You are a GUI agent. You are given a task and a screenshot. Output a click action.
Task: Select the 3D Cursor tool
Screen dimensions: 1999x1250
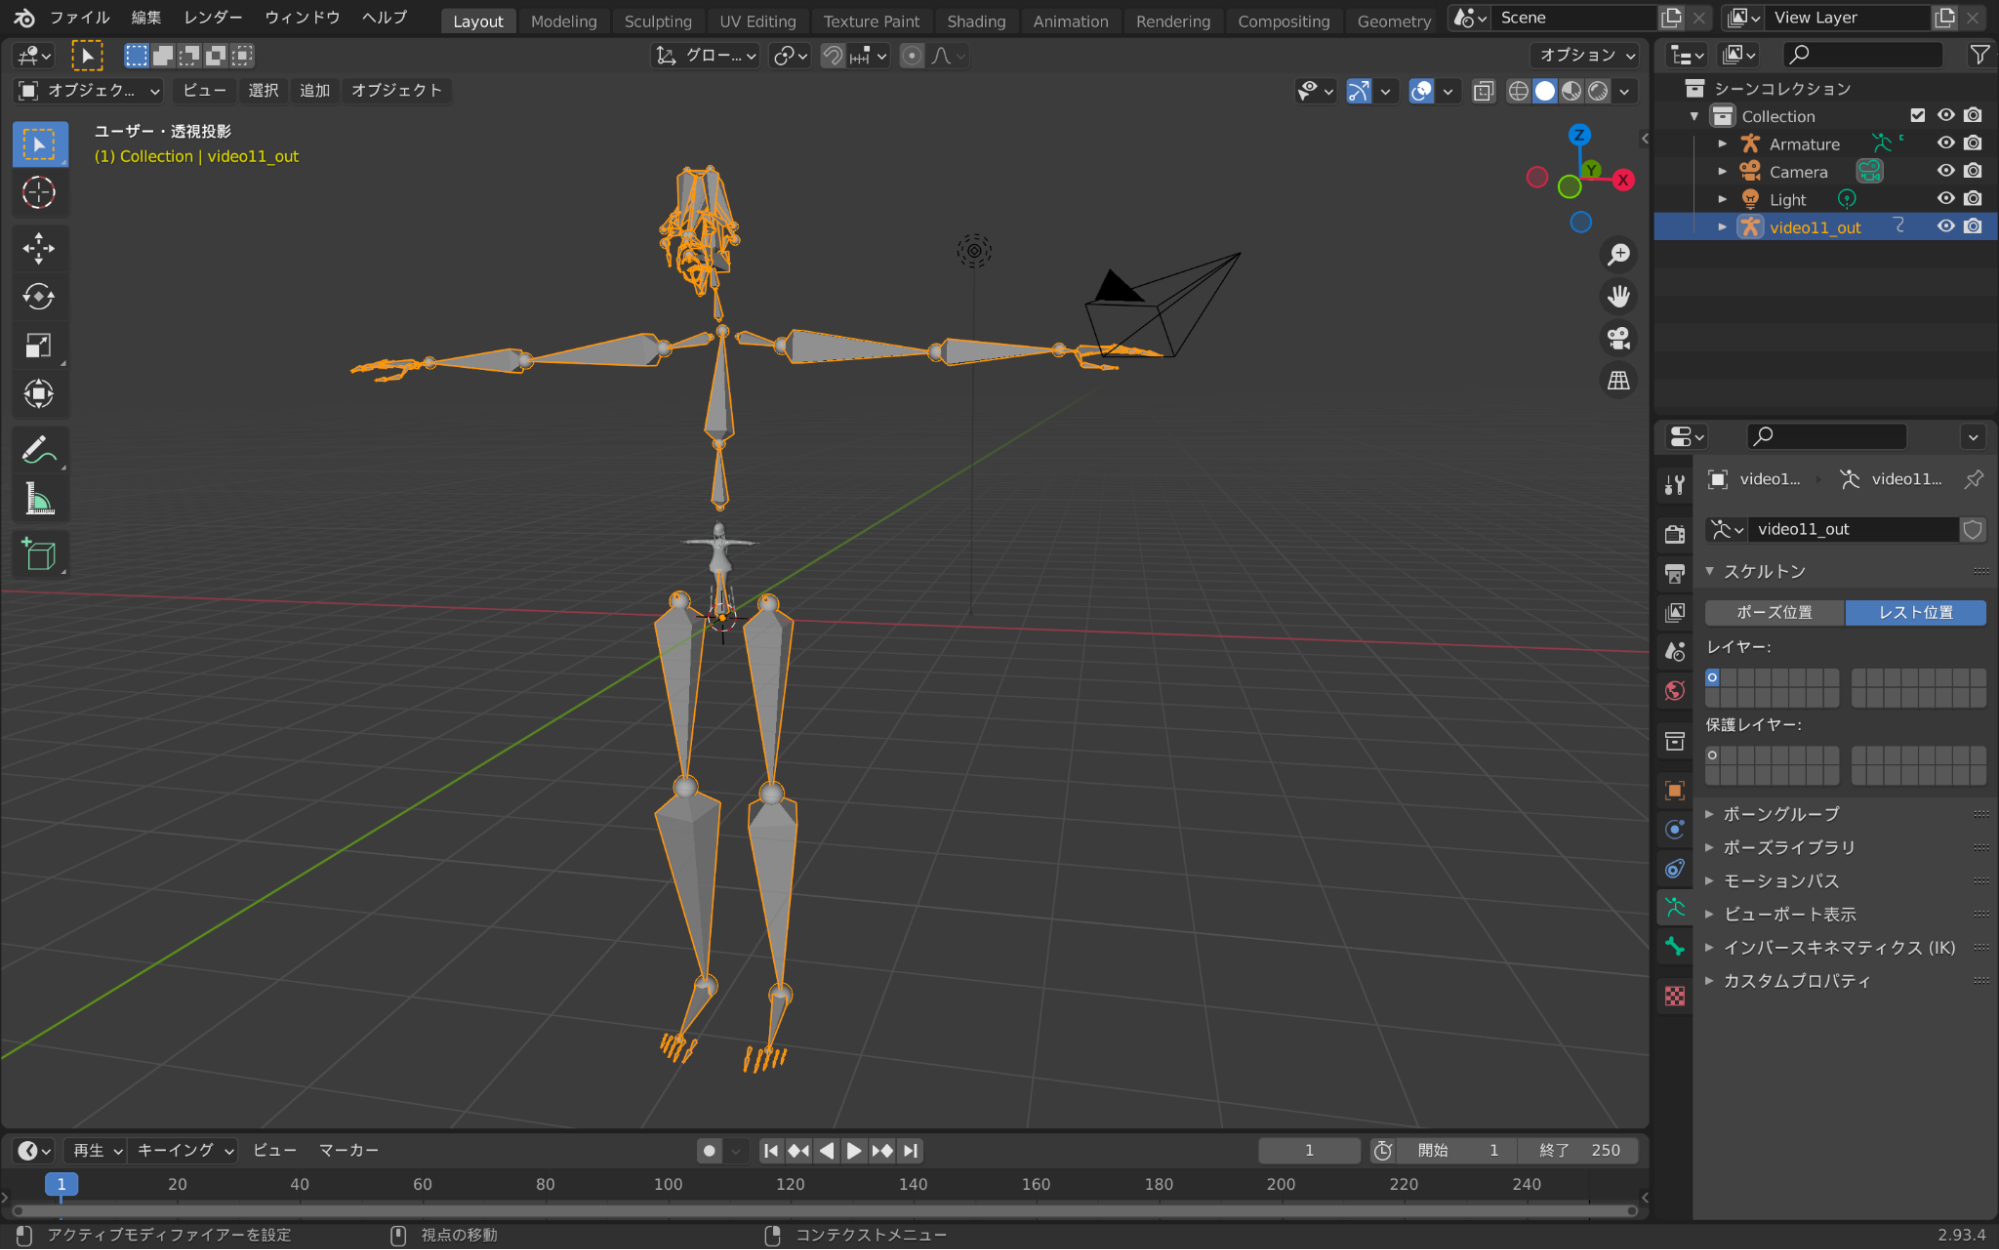click(x=39, y=192)
